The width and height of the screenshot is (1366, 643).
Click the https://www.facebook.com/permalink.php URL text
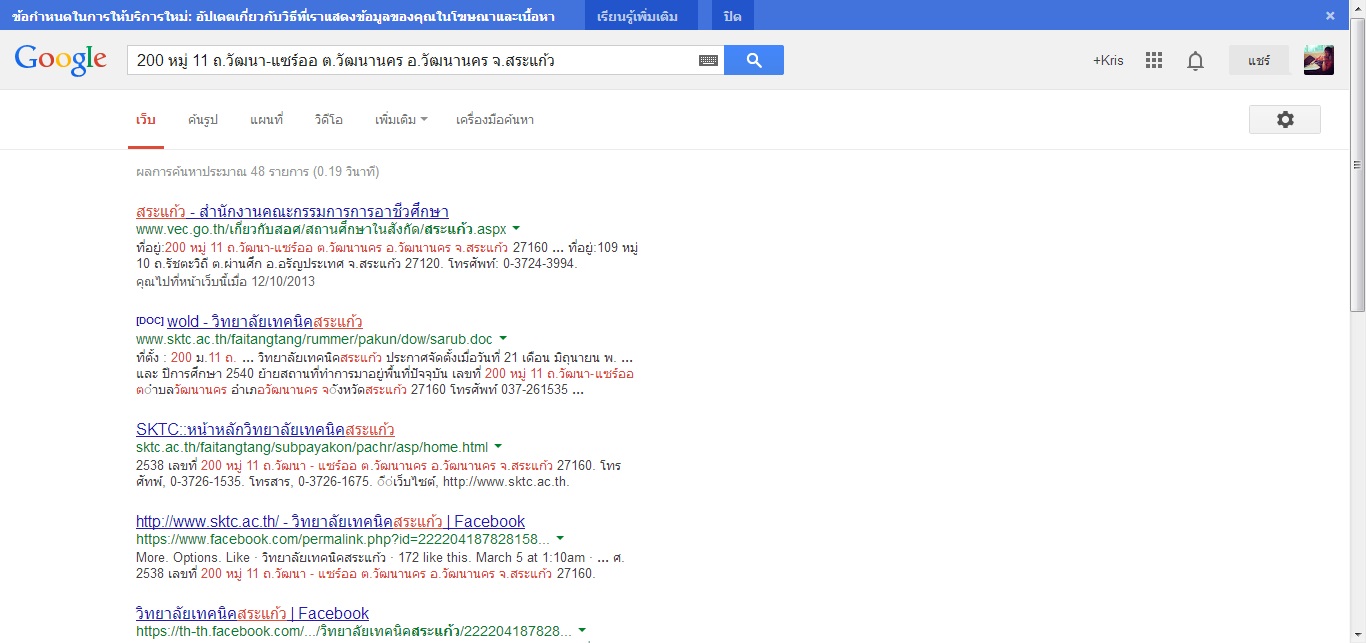click(343, 539)
